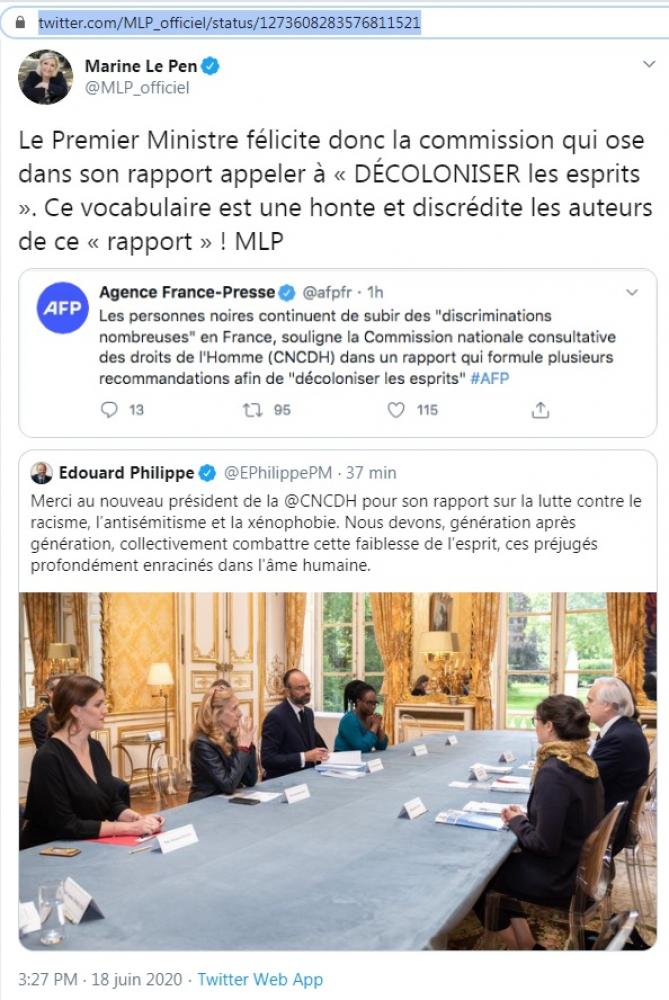Screen dimensions: 669x1000
Task: Click the @afpfr handle
Action: [327, 292]
